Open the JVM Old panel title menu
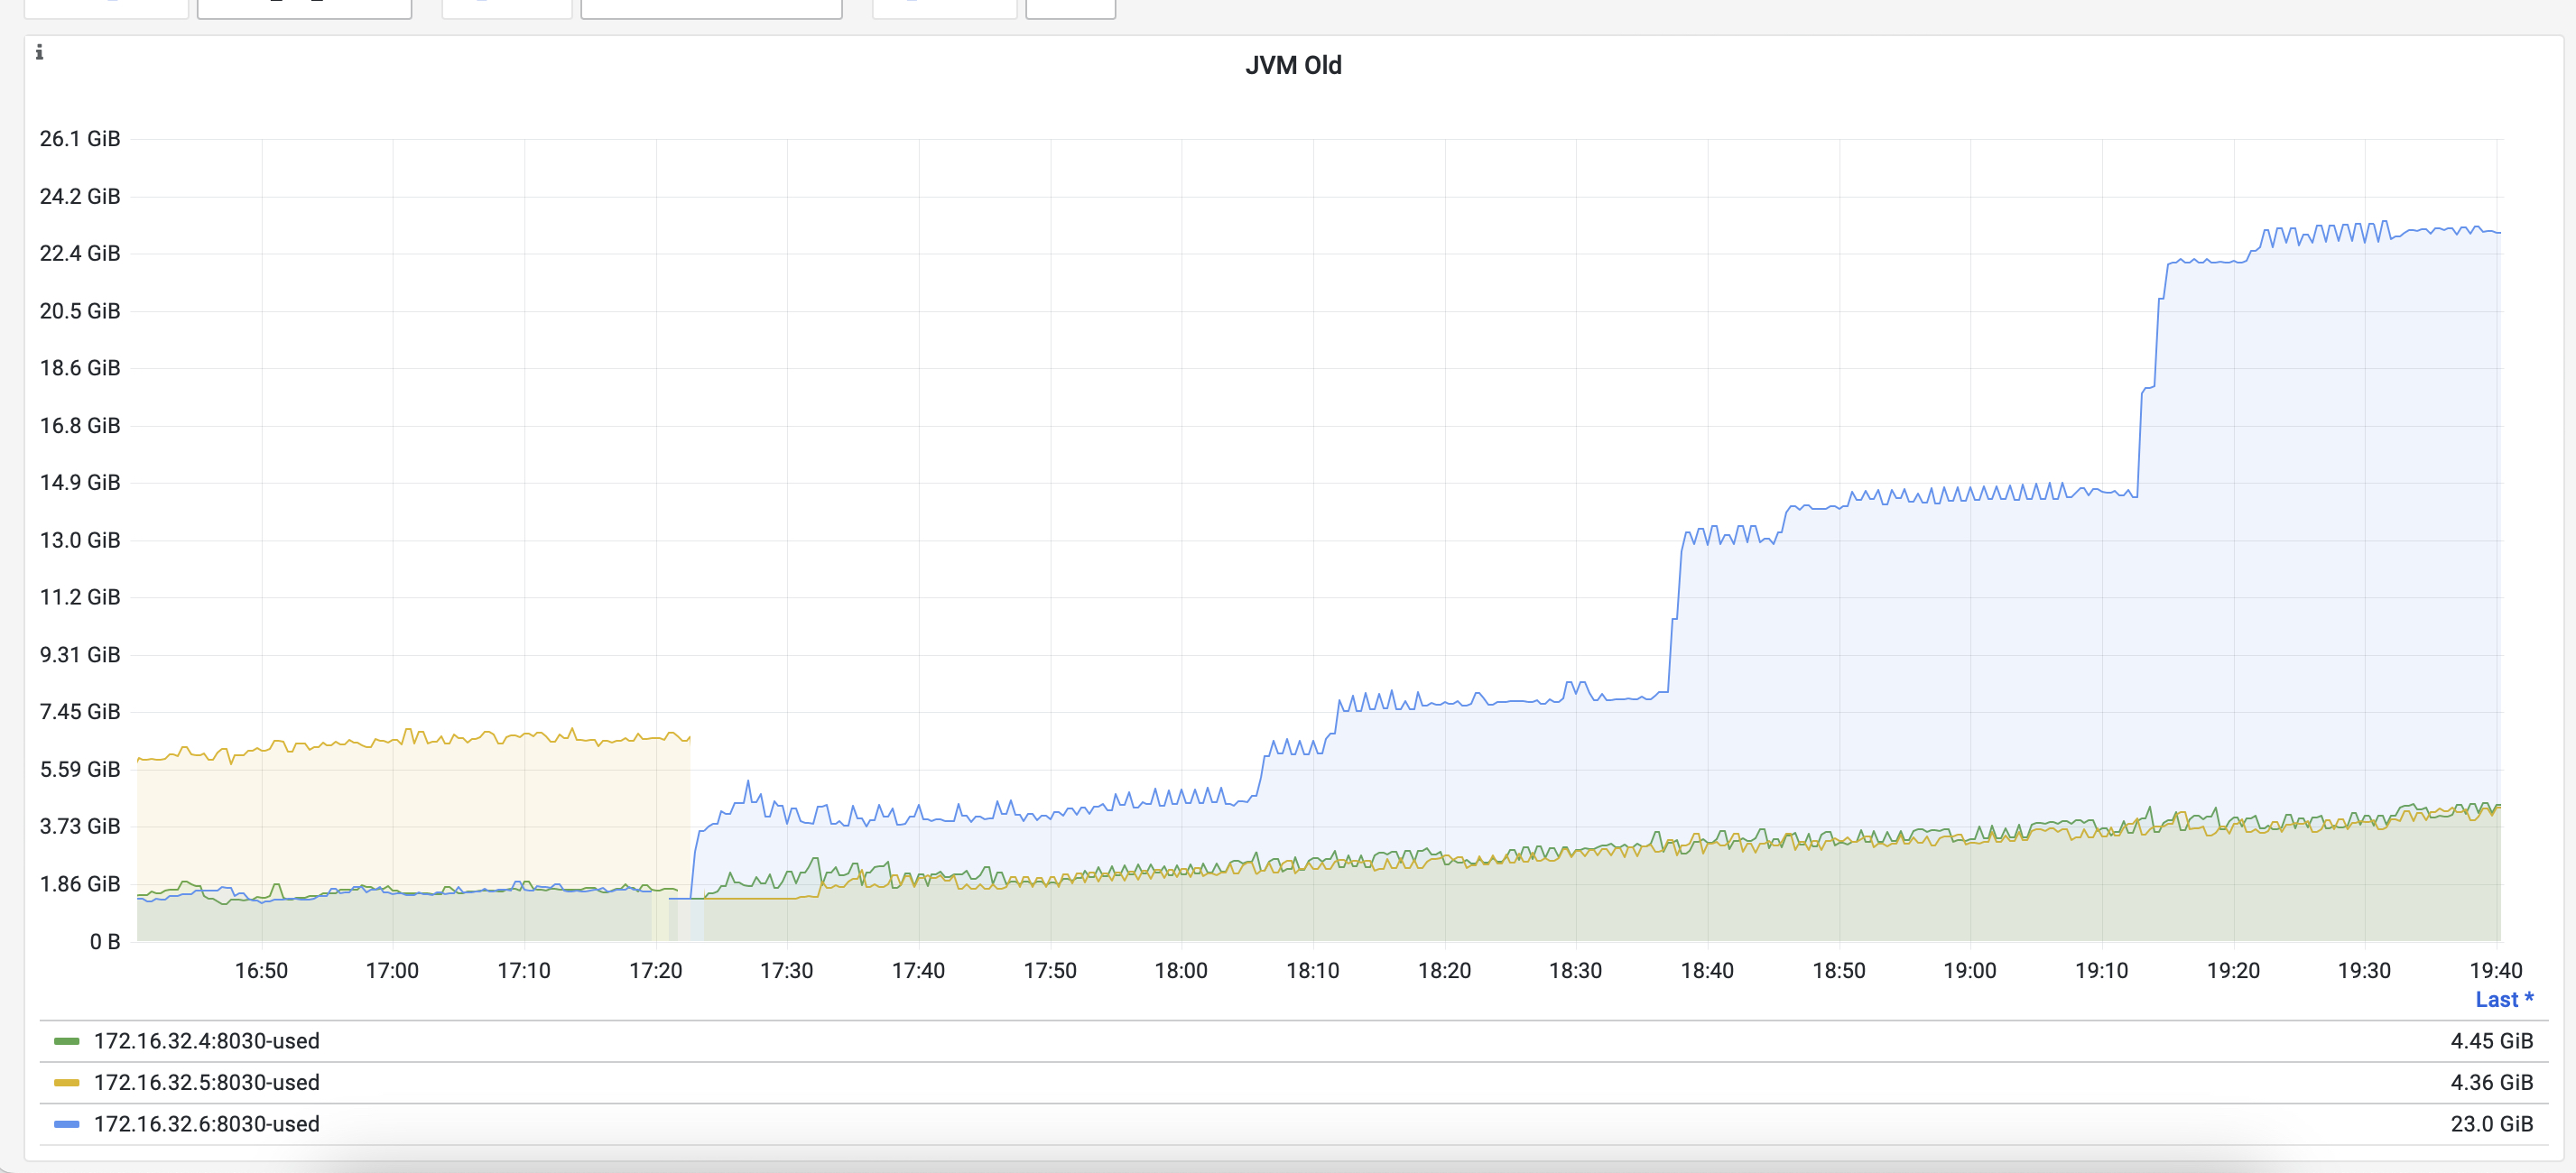The image size is (2576, 1173). click(1292, 66)
